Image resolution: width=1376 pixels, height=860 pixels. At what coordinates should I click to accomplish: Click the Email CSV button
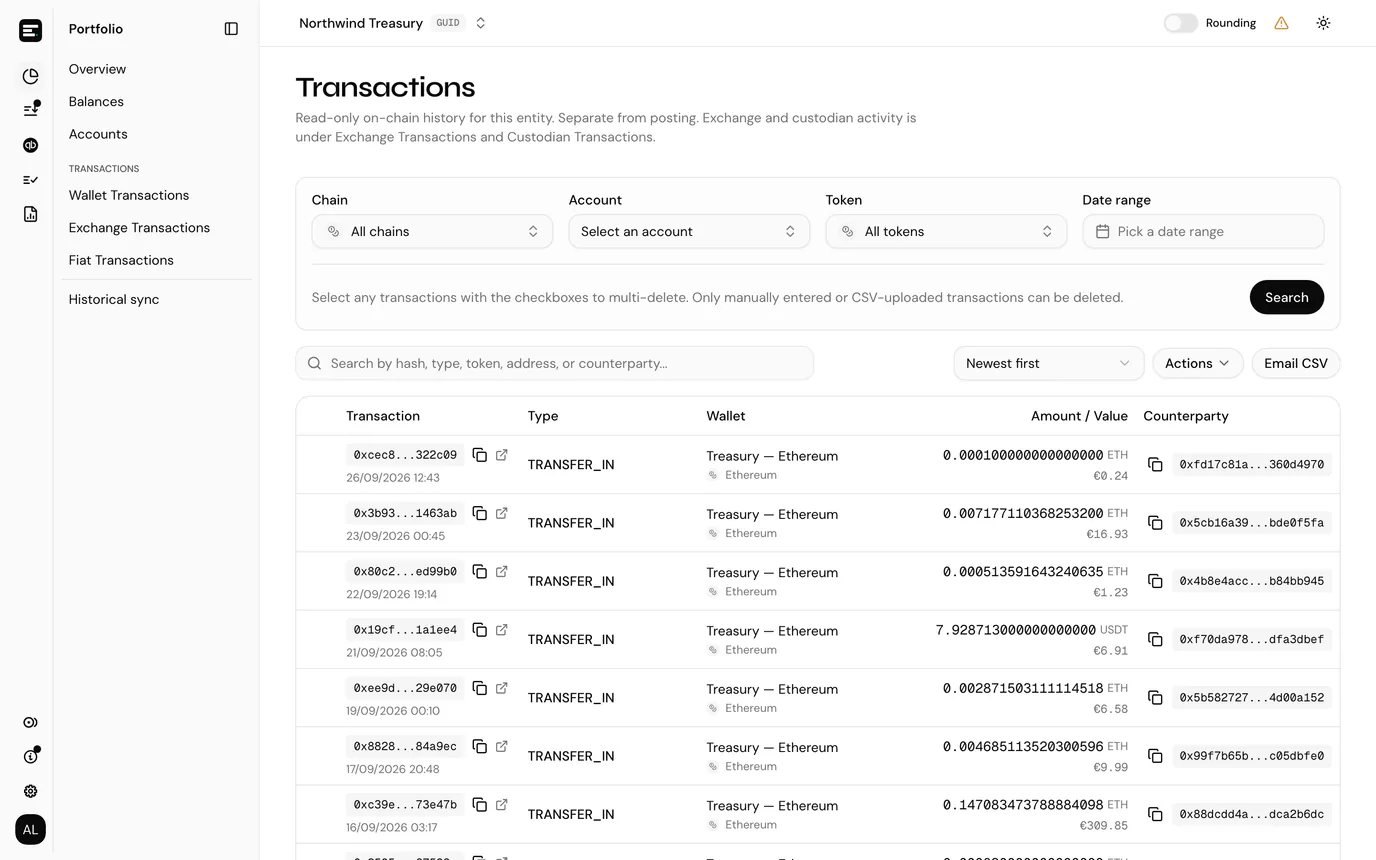[1295, 363]
